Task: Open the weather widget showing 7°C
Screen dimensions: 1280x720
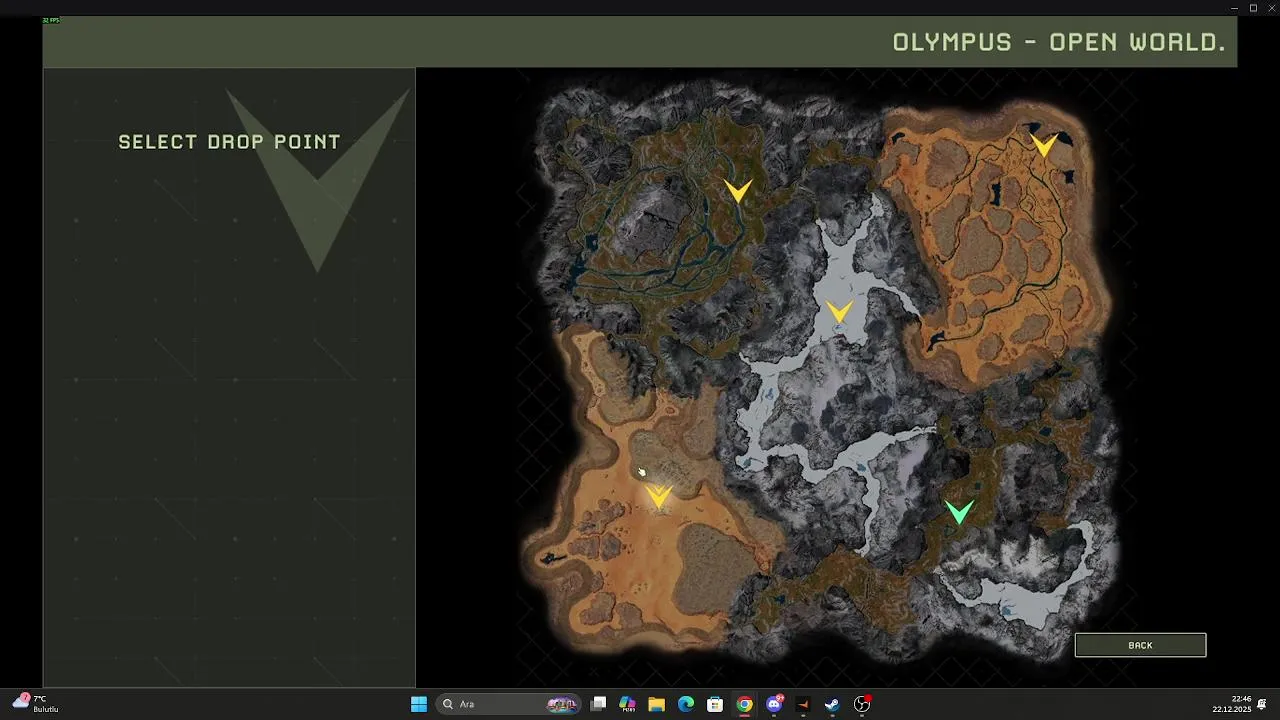Action: click(36, 704)
